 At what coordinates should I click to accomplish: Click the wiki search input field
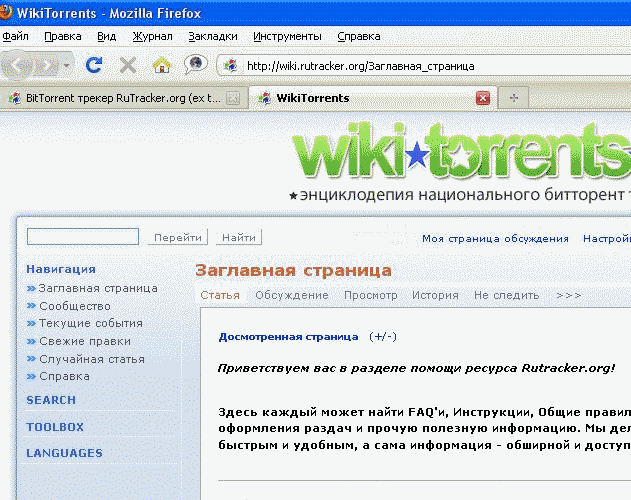83,237
